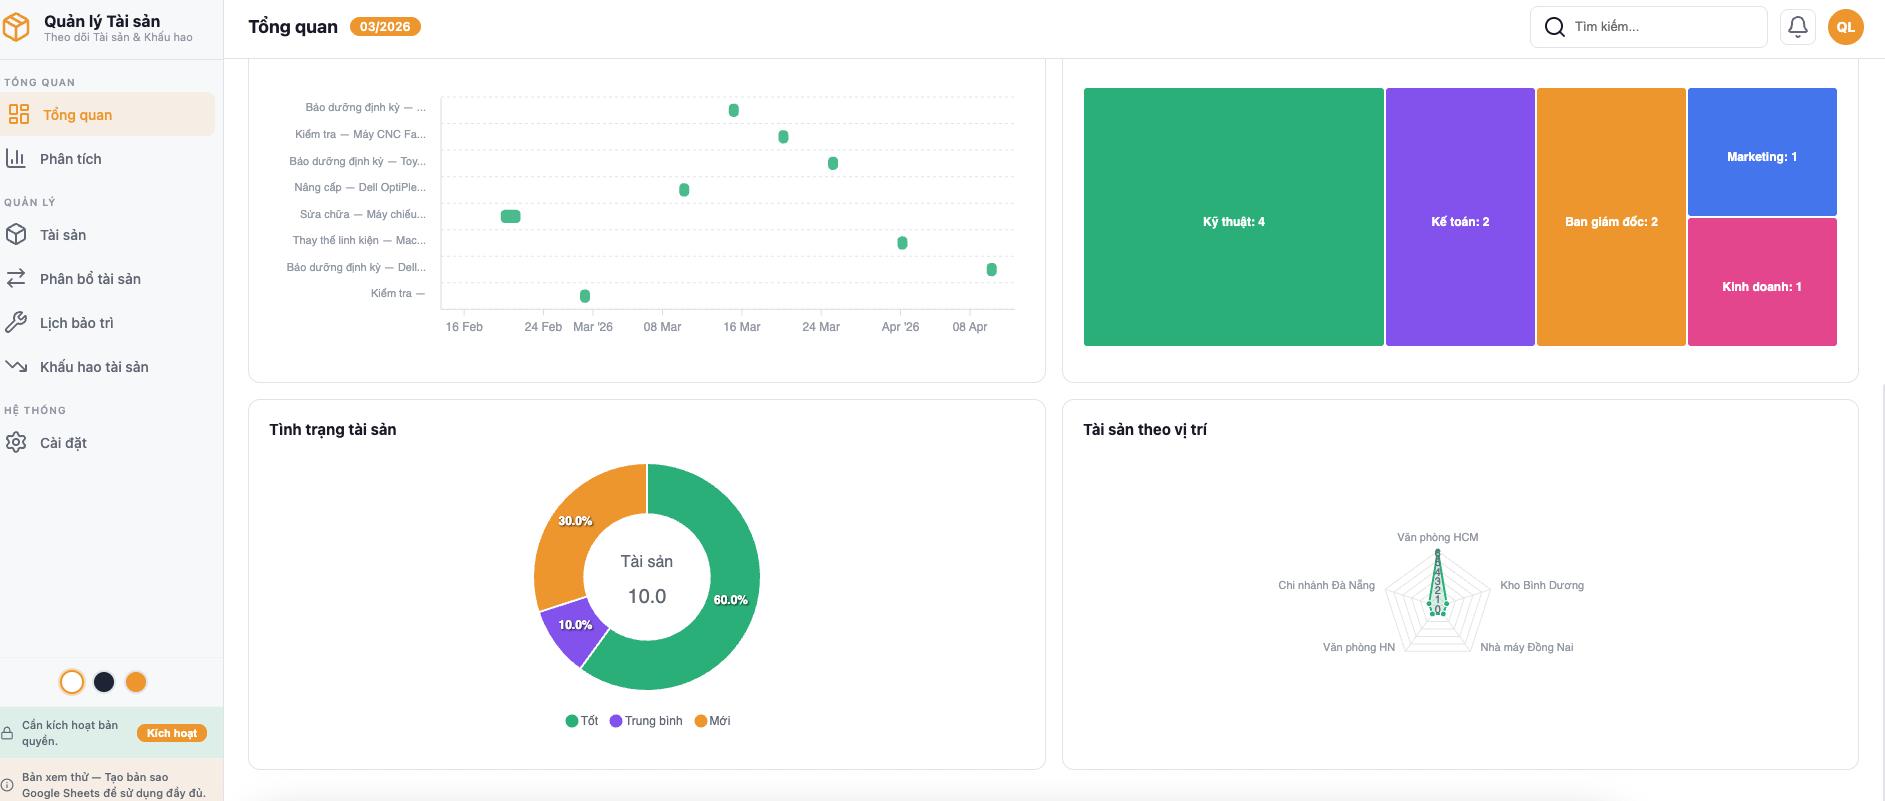
Task: Toggle the Trung bình legend item
Action: 646,721
